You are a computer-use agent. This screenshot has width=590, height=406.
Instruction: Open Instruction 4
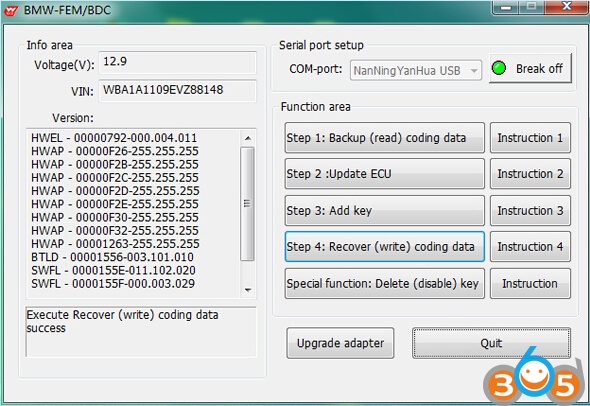530,247
